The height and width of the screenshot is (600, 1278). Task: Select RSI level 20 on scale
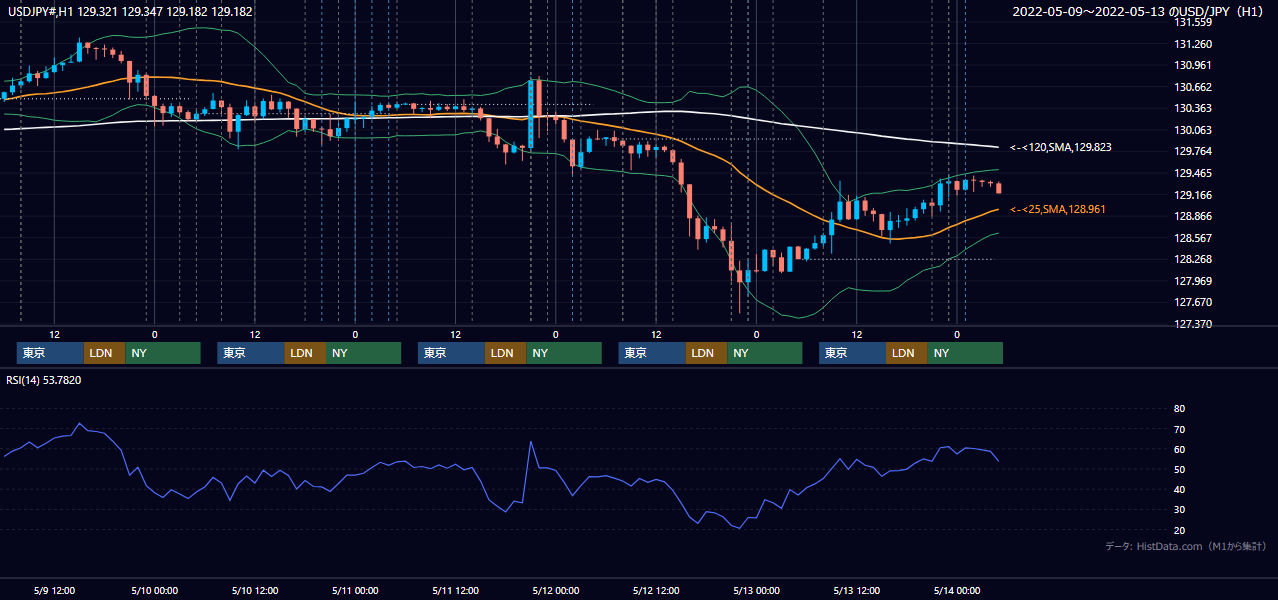click(x=1179, y=530)
